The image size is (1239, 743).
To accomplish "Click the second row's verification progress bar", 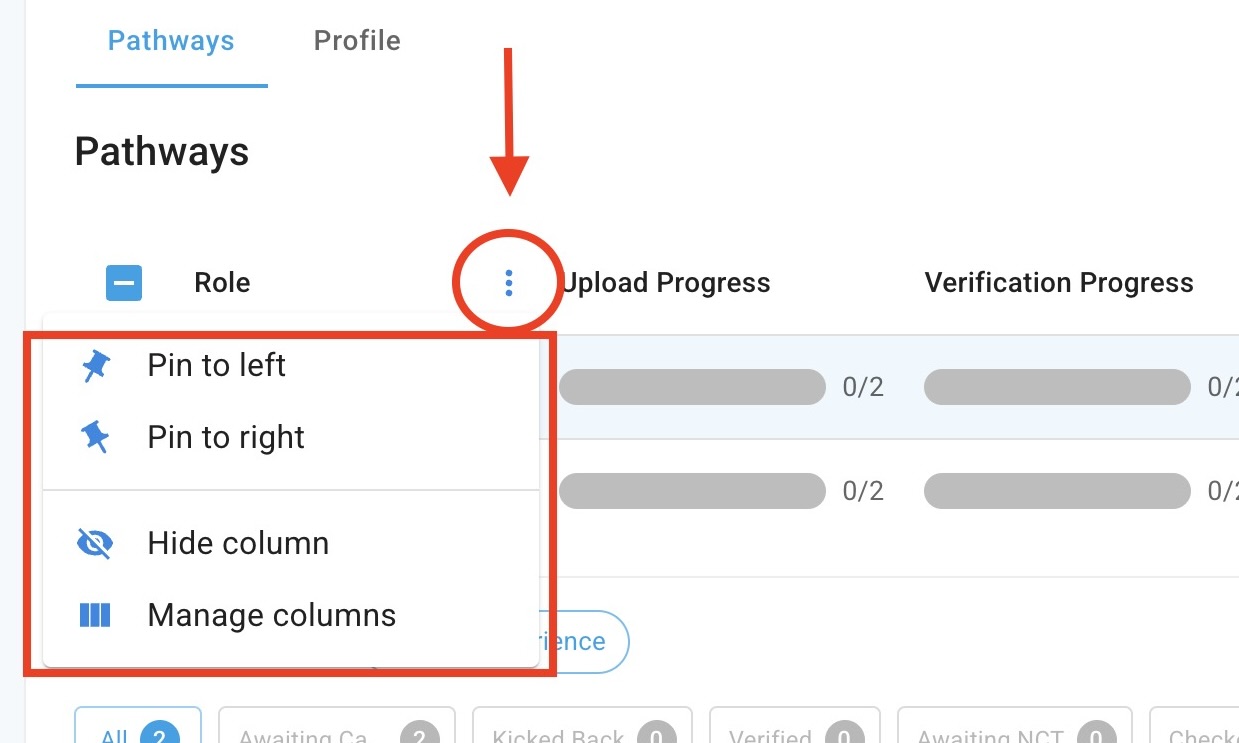I will click(1057, 491).
